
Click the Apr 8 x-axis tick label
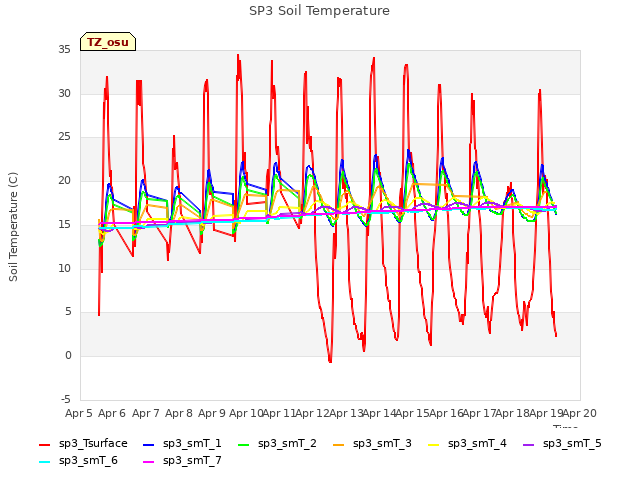pyautogui.click(x=179, y=413)
